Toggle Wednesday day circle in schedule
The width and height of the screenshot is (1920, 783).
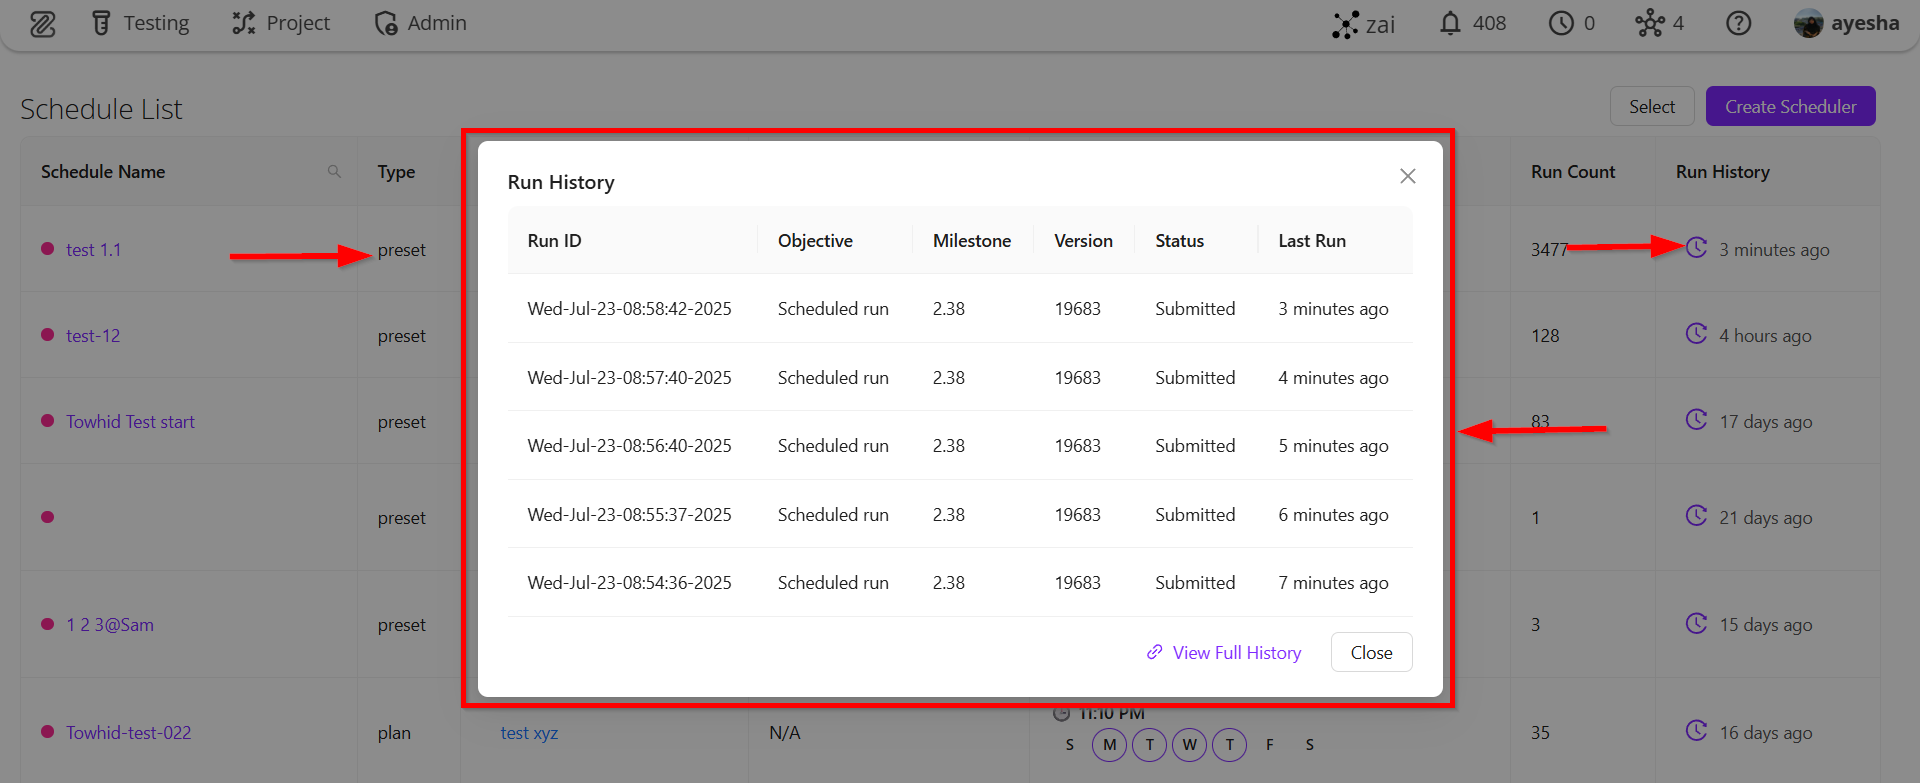(x=1189, y=745)
